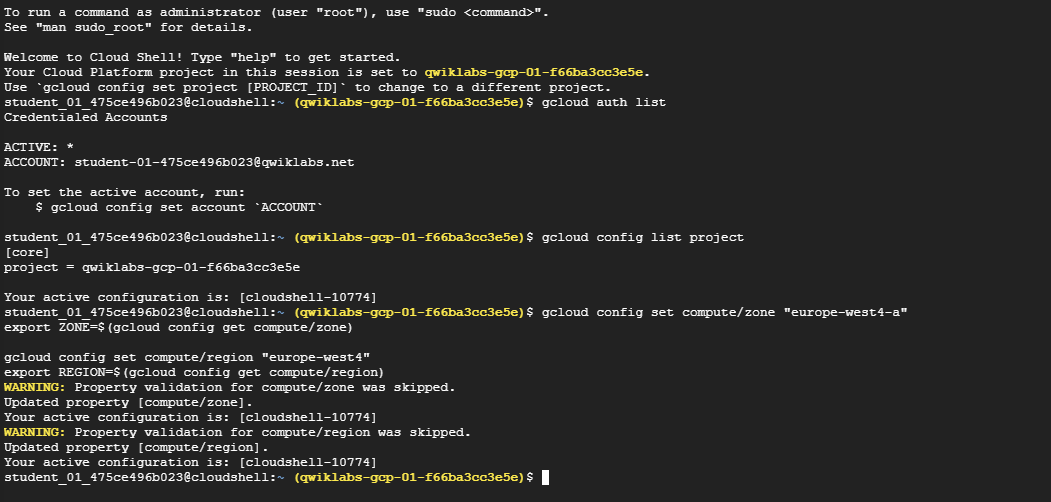This screenshot has width=1051, height=502.
Task: Select the 'gcloud auth list' command text
Action: (x=603, y=103)
